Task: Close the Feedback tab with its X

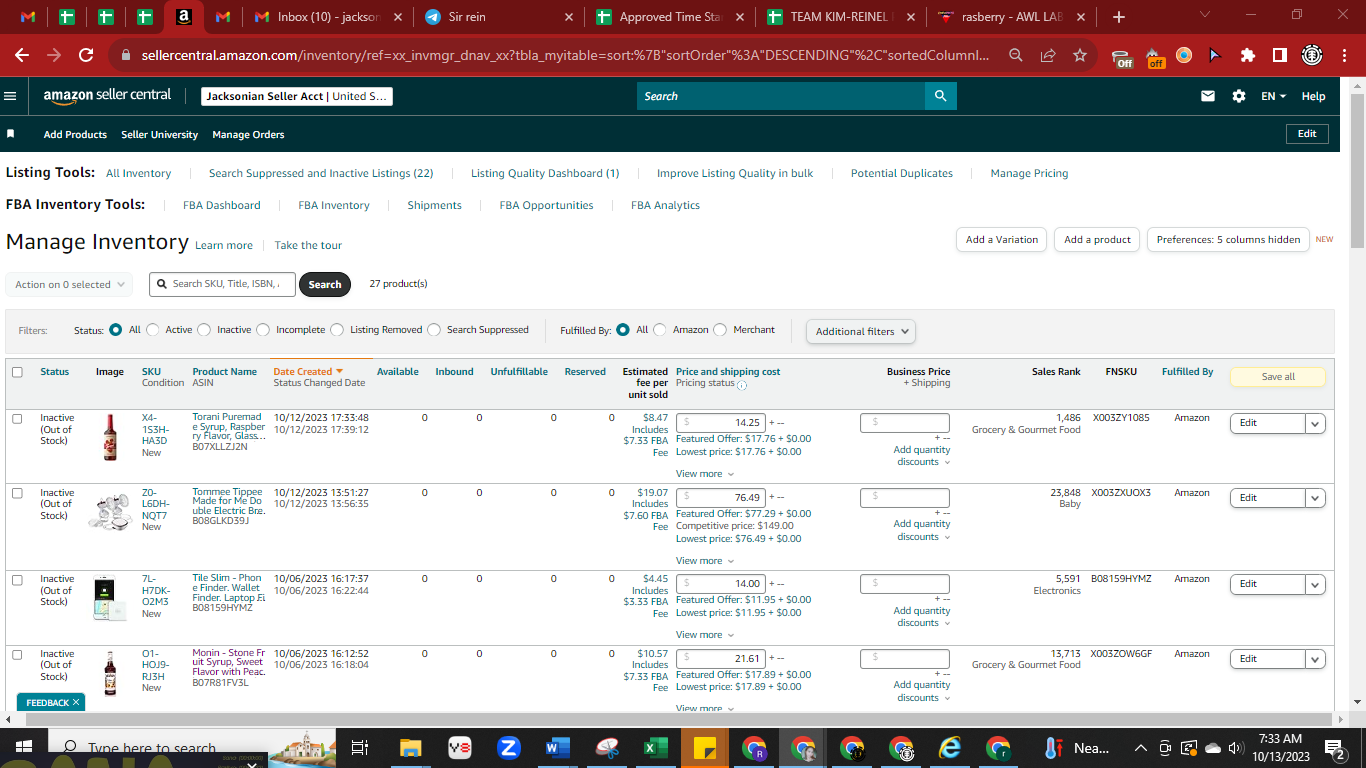Action: (x=75, y=703)
